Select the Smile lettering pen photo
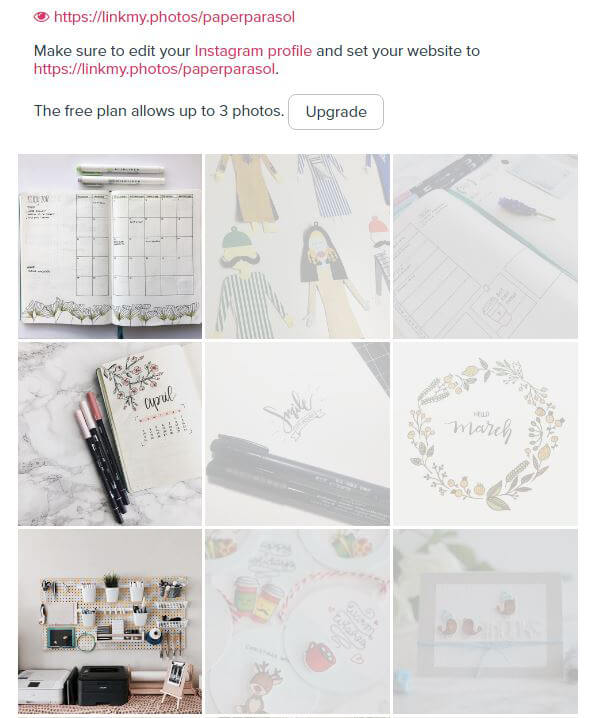Screen dimensions: 592x718 pos(298,434)
